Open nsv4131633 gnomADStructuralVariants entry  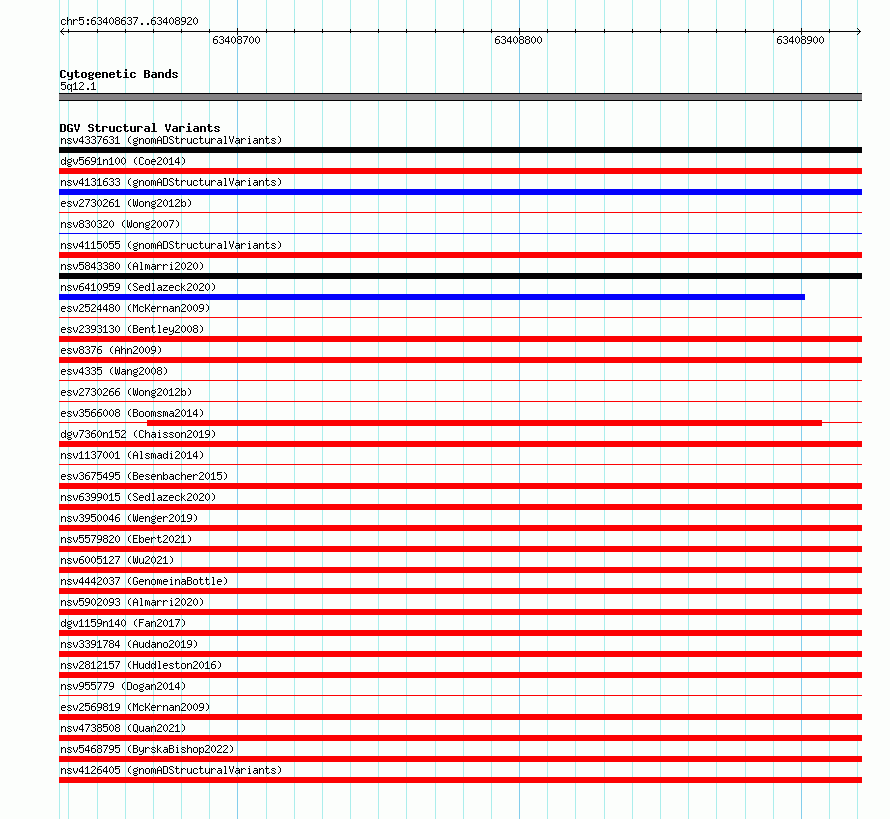tap(171, 182)
